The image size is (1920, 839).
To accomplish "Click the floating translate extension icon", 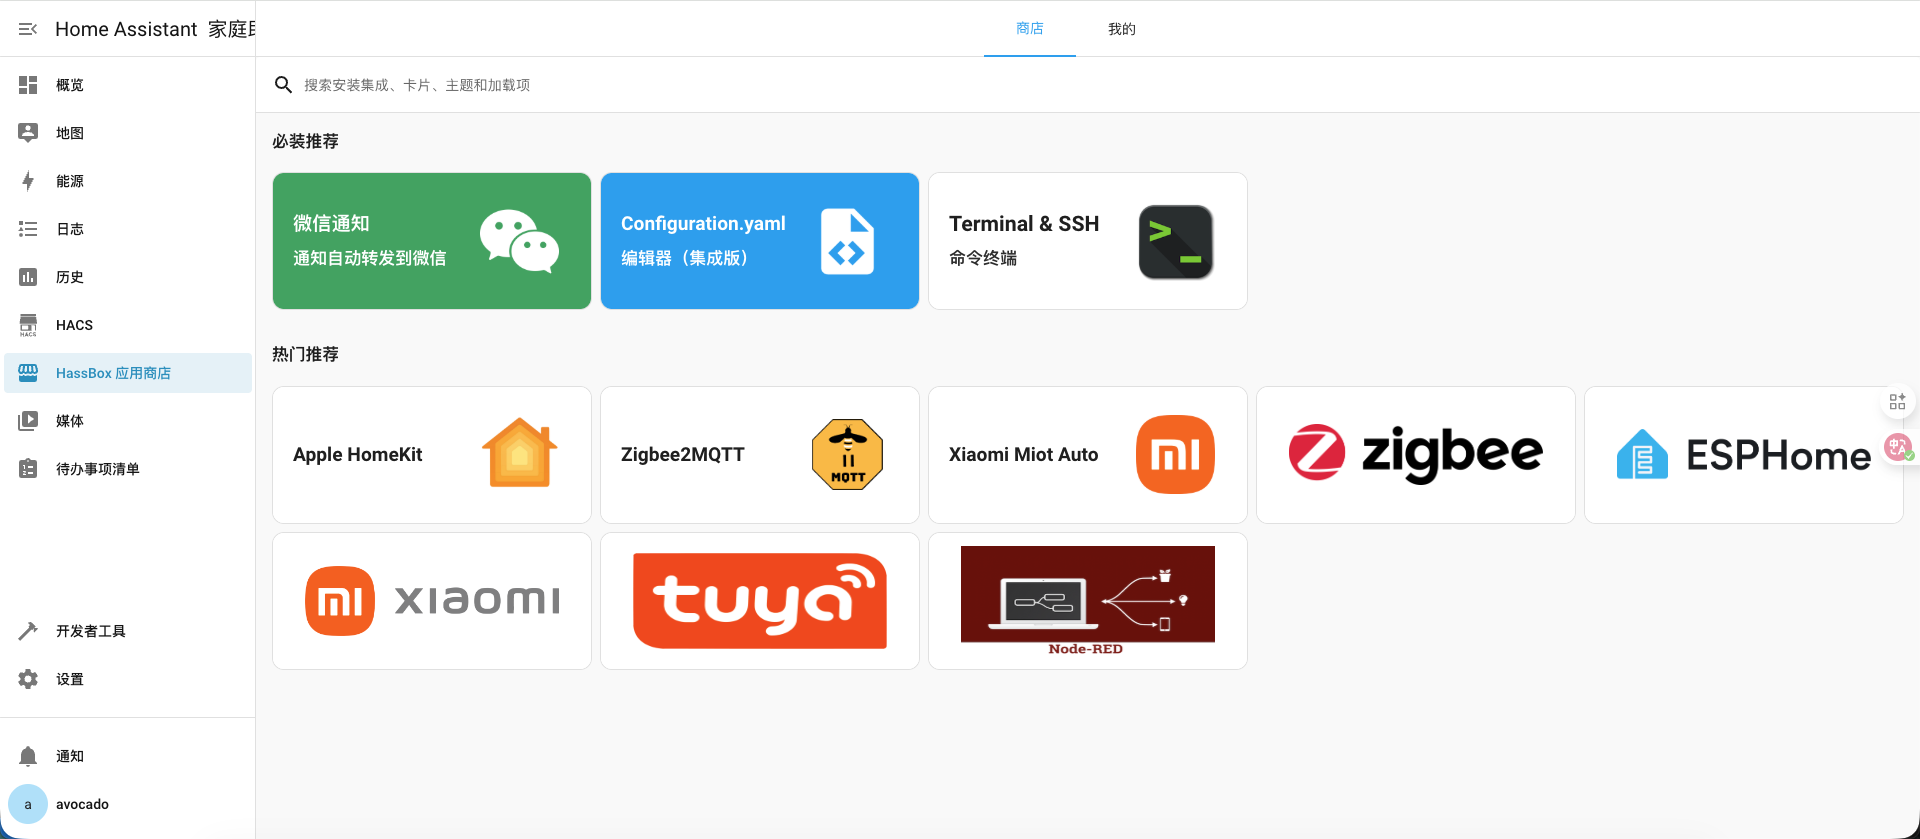I will [x=1897, y=447].
